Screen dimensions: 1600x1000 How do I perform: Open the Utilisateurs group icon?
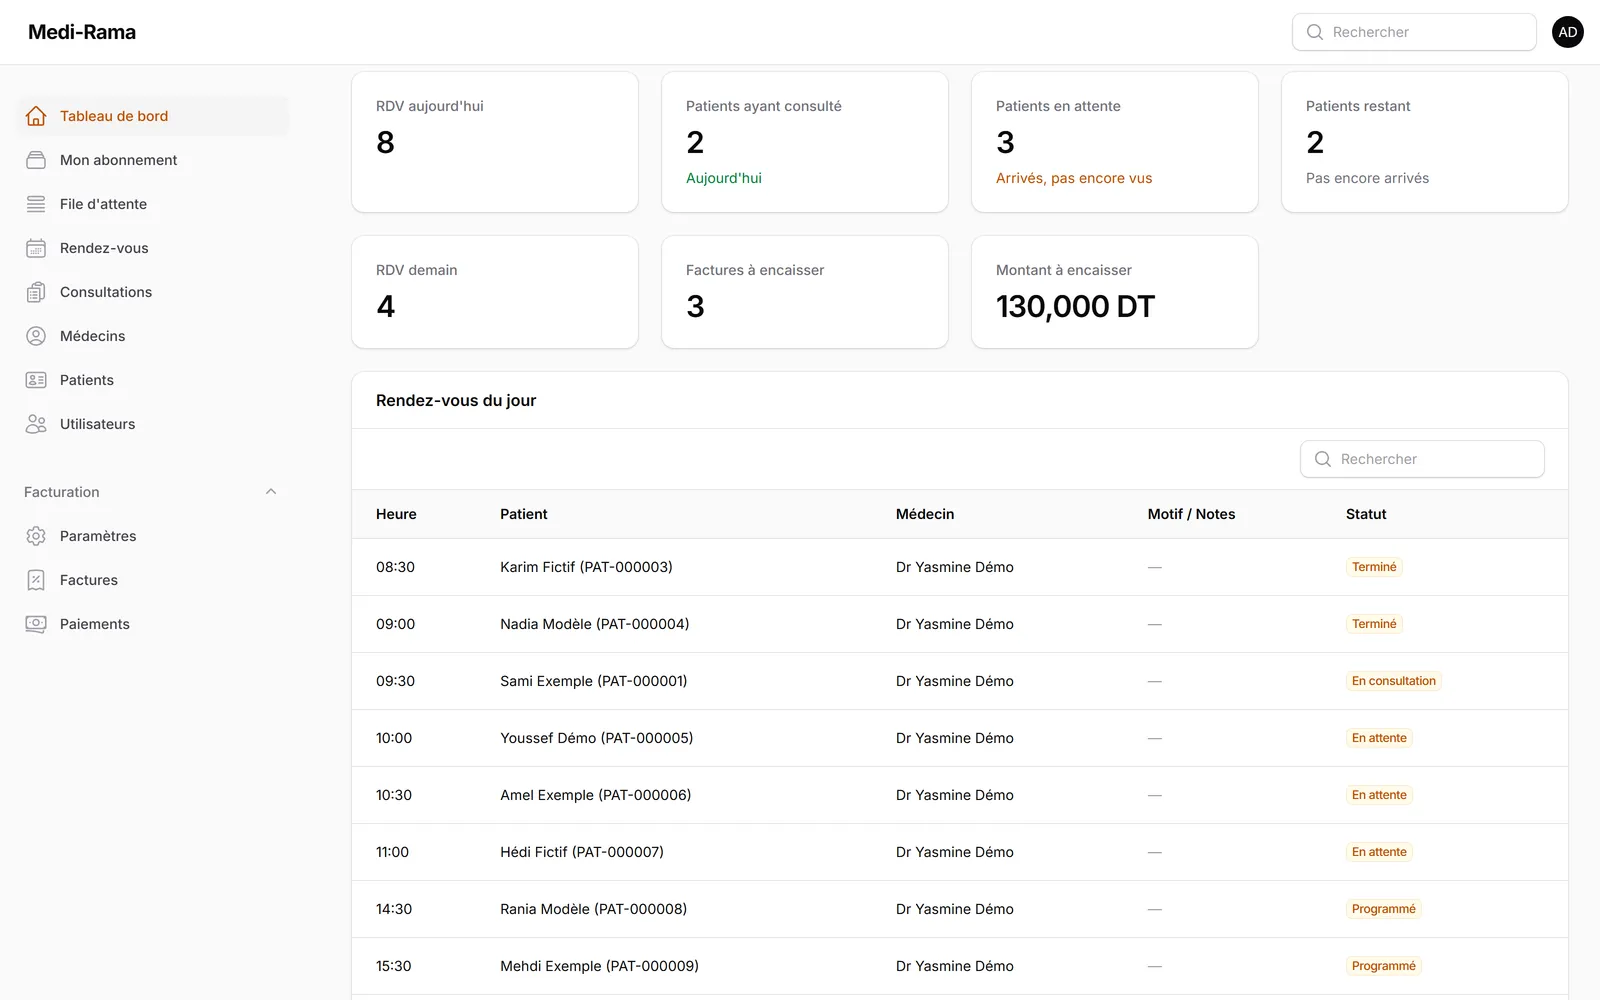point(36,424)
